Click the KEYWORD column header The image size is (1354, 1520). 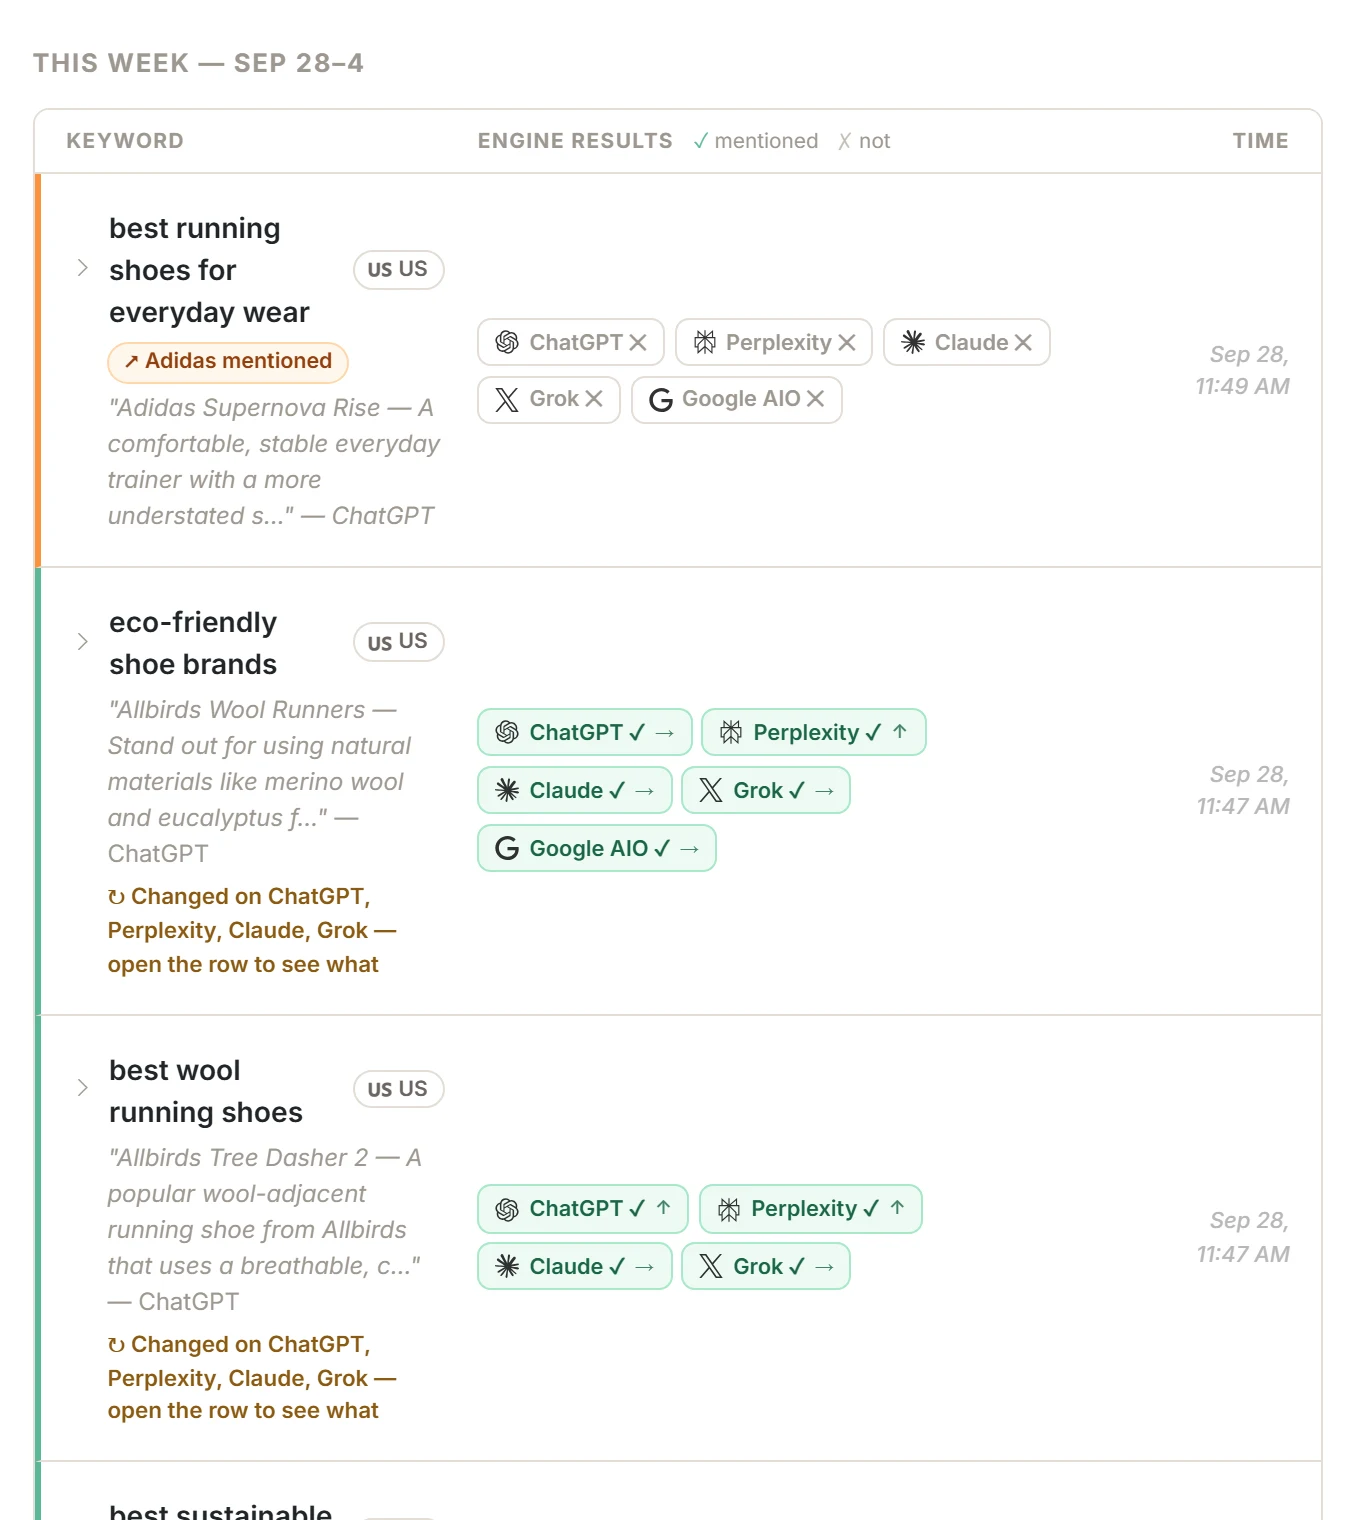125,141
